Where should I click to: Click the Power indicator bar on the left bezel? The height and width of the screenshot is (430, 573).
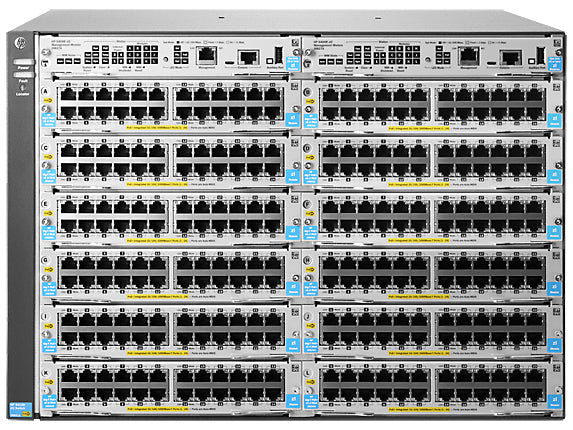click(x=23, y=62)
